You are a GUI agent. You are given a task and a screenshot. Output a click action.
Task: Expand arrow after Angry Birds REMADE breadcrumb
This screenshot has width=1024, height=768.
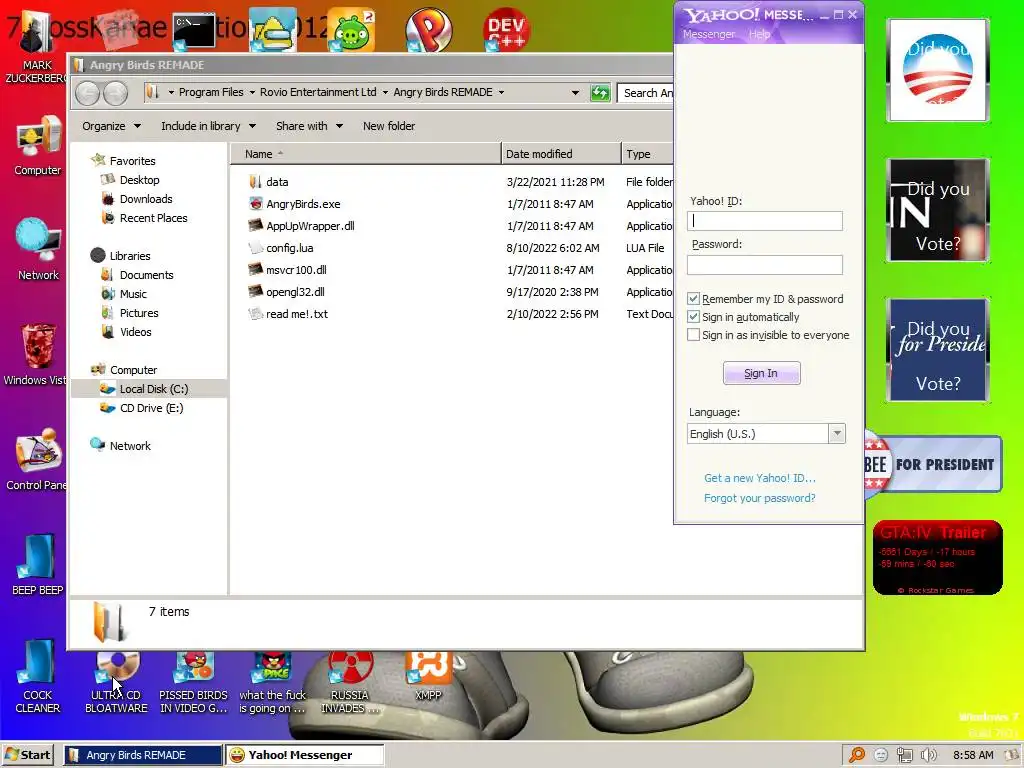[x=502, y=93]
